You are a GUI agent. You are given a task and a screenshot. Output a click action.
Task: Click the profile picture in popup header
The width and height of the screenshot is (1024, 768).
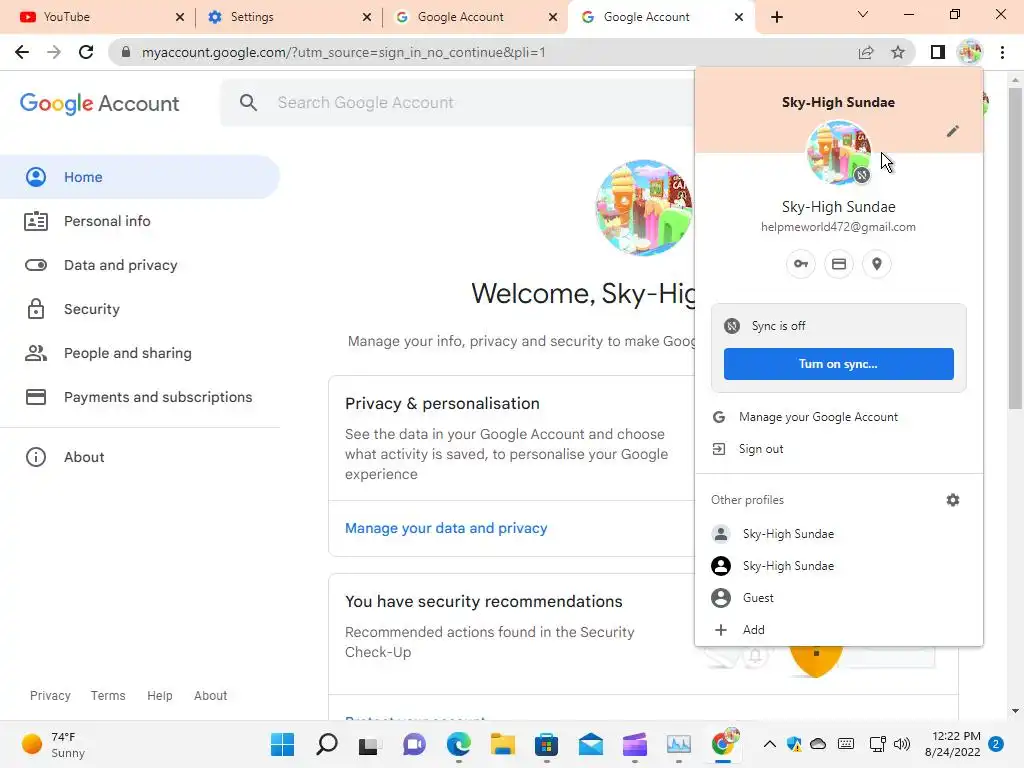(x=839, y=152)
